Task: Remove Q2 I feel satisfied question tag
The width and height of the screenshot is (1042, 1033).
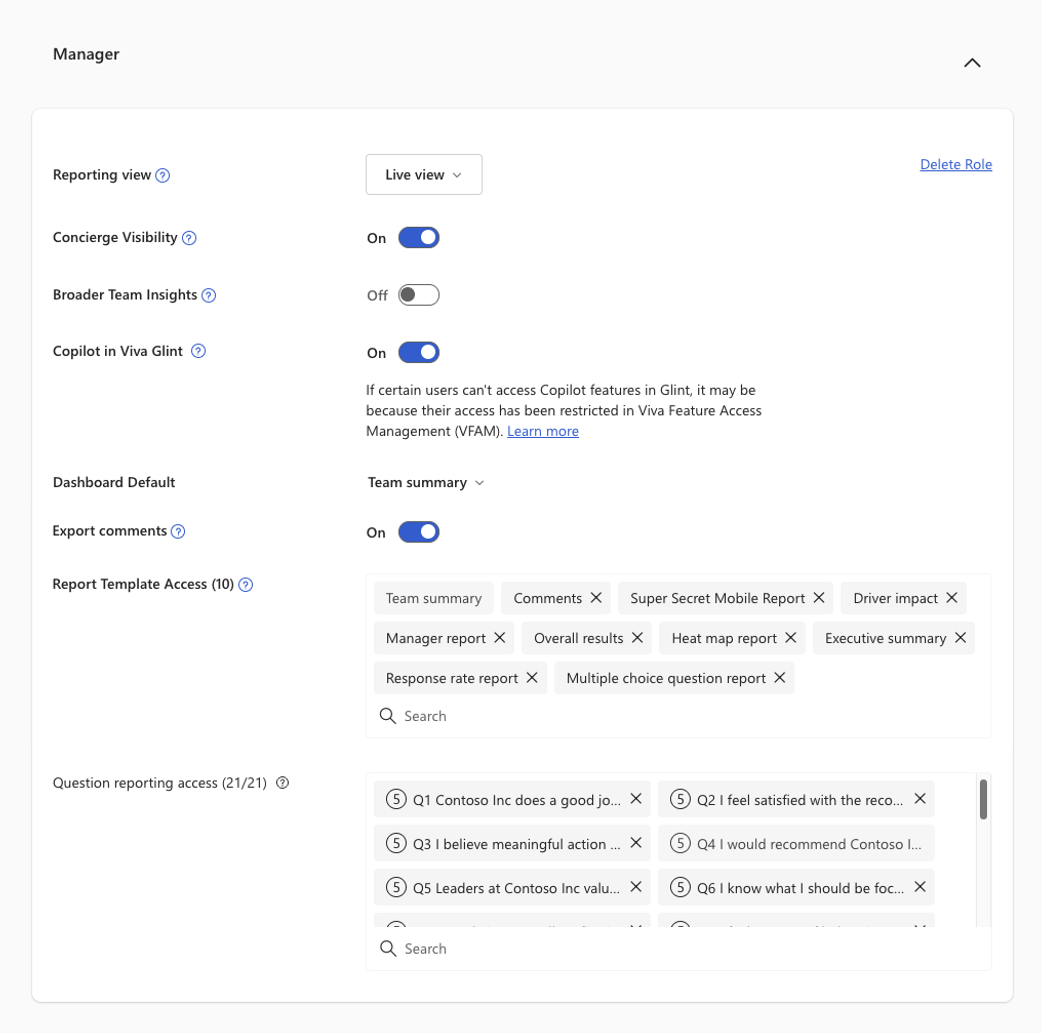Action: pyautogui.click(x=920, y=798)
